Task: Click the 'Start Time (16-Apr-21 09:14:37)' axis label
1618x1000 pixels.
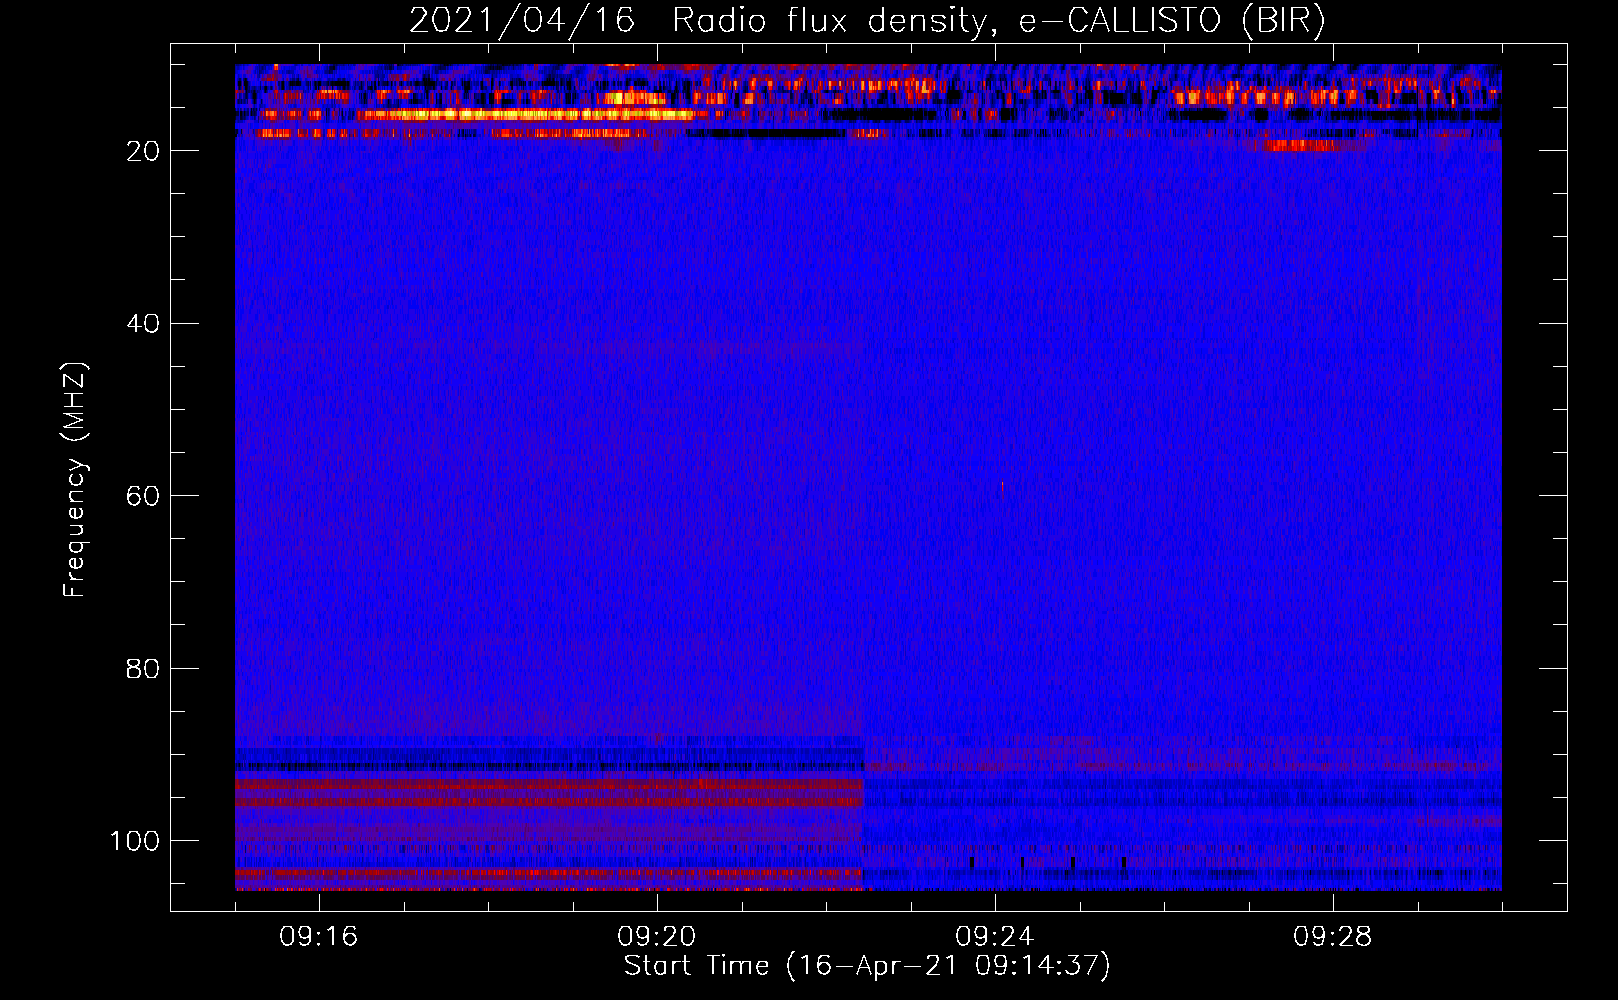Action: click(x=867, y=966)
